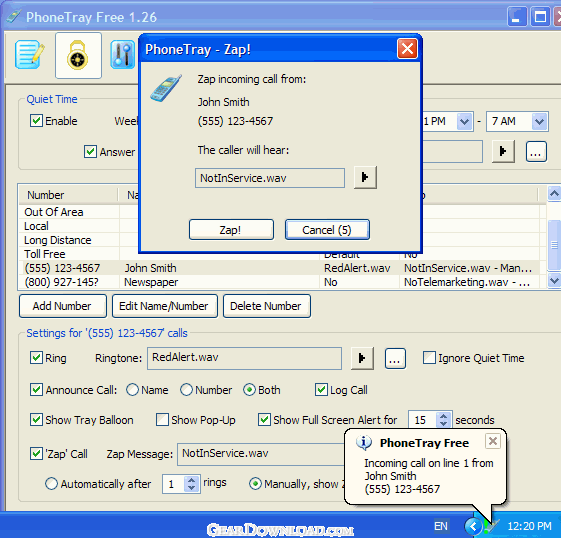Toggle Quiet Time Enable checkbox
The height and width of the screenshot is (538, 561).
(x=36, y=121)
